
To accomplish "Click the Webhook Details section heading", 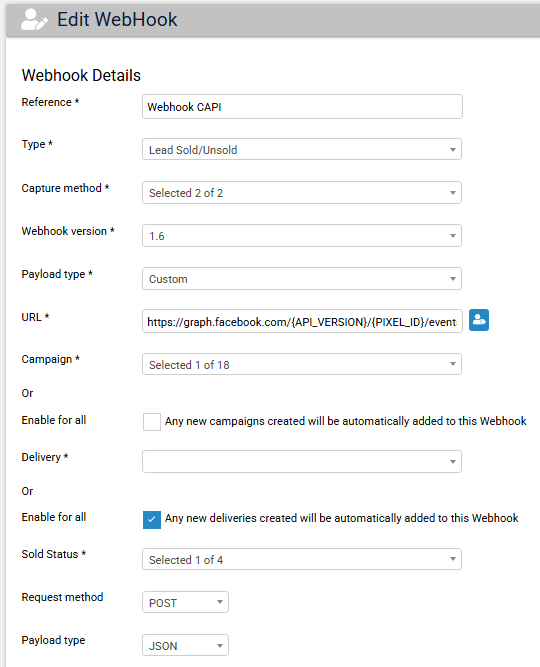I will tap(81, 75).
